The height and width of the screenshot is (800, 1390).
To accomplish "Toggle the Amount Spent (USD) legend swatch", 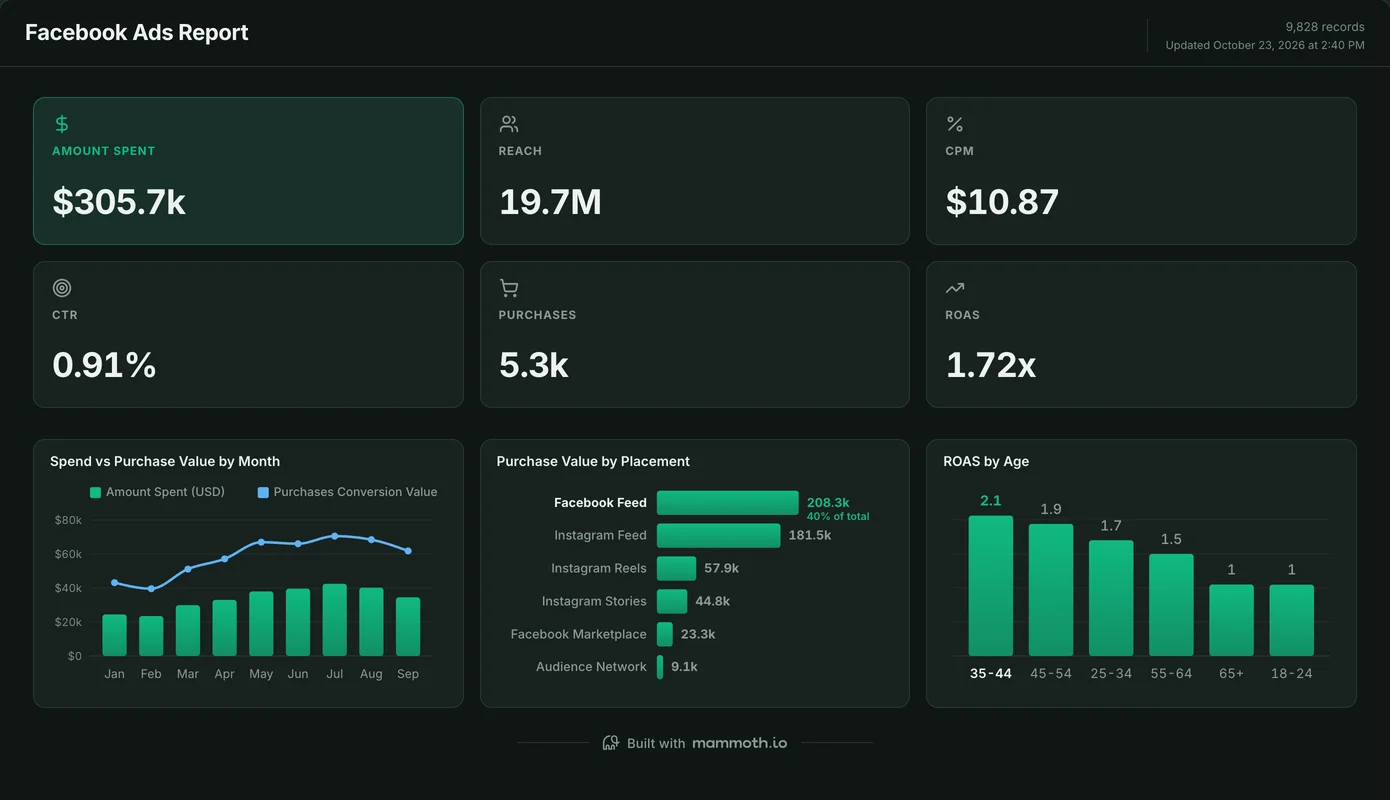I will [96, 492].
